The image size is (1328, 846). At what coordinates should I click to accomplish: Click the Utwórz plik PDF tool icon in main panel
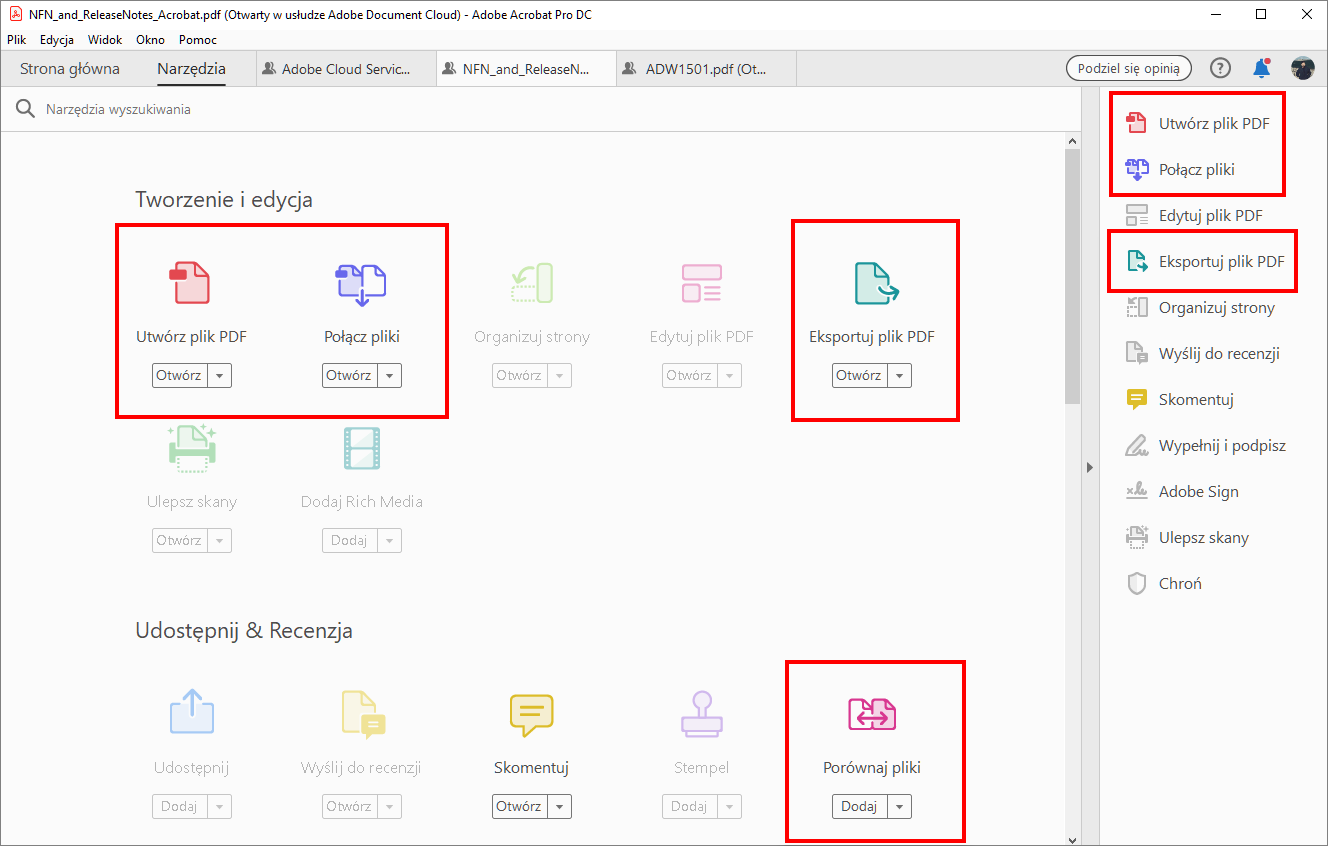(x=191, y=282)
